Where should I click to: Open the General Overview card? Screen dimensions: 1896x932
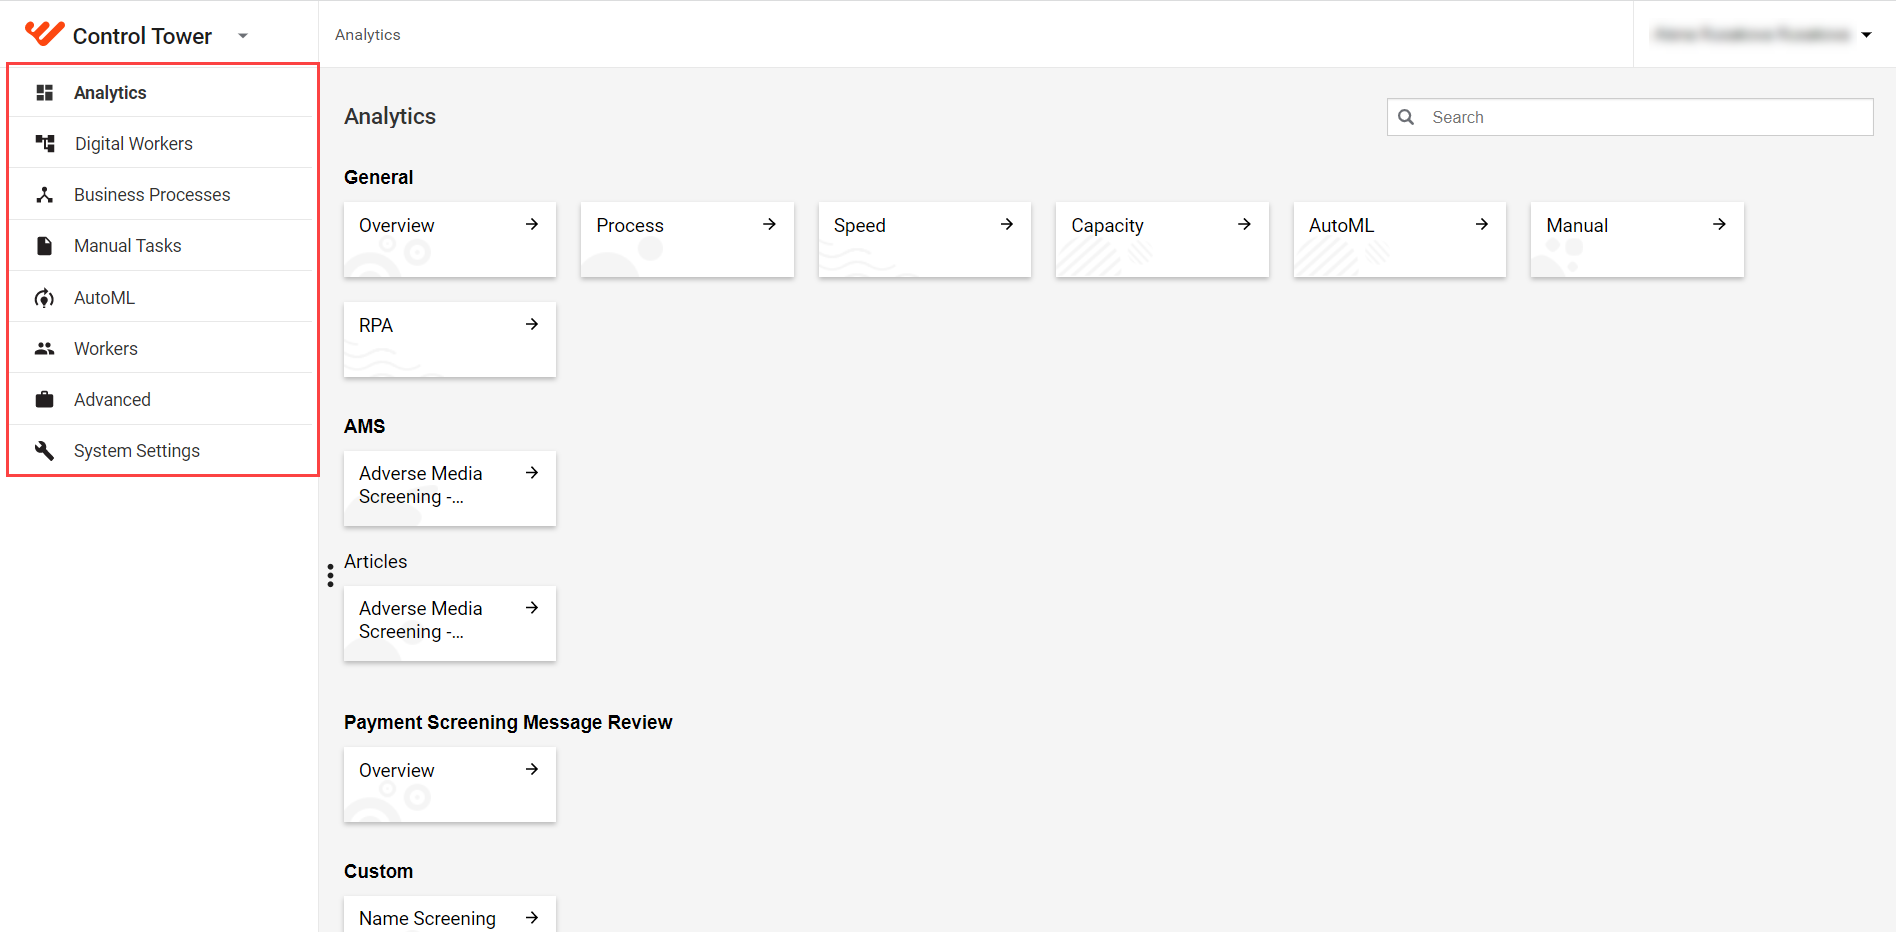(450, 240)
